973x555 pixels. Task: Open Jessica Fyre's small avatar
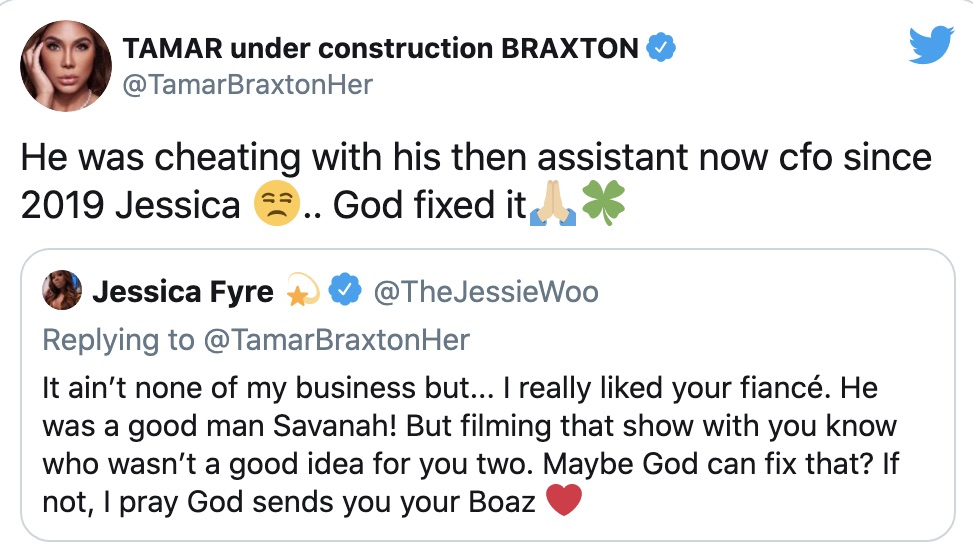[x=62, y=292]
